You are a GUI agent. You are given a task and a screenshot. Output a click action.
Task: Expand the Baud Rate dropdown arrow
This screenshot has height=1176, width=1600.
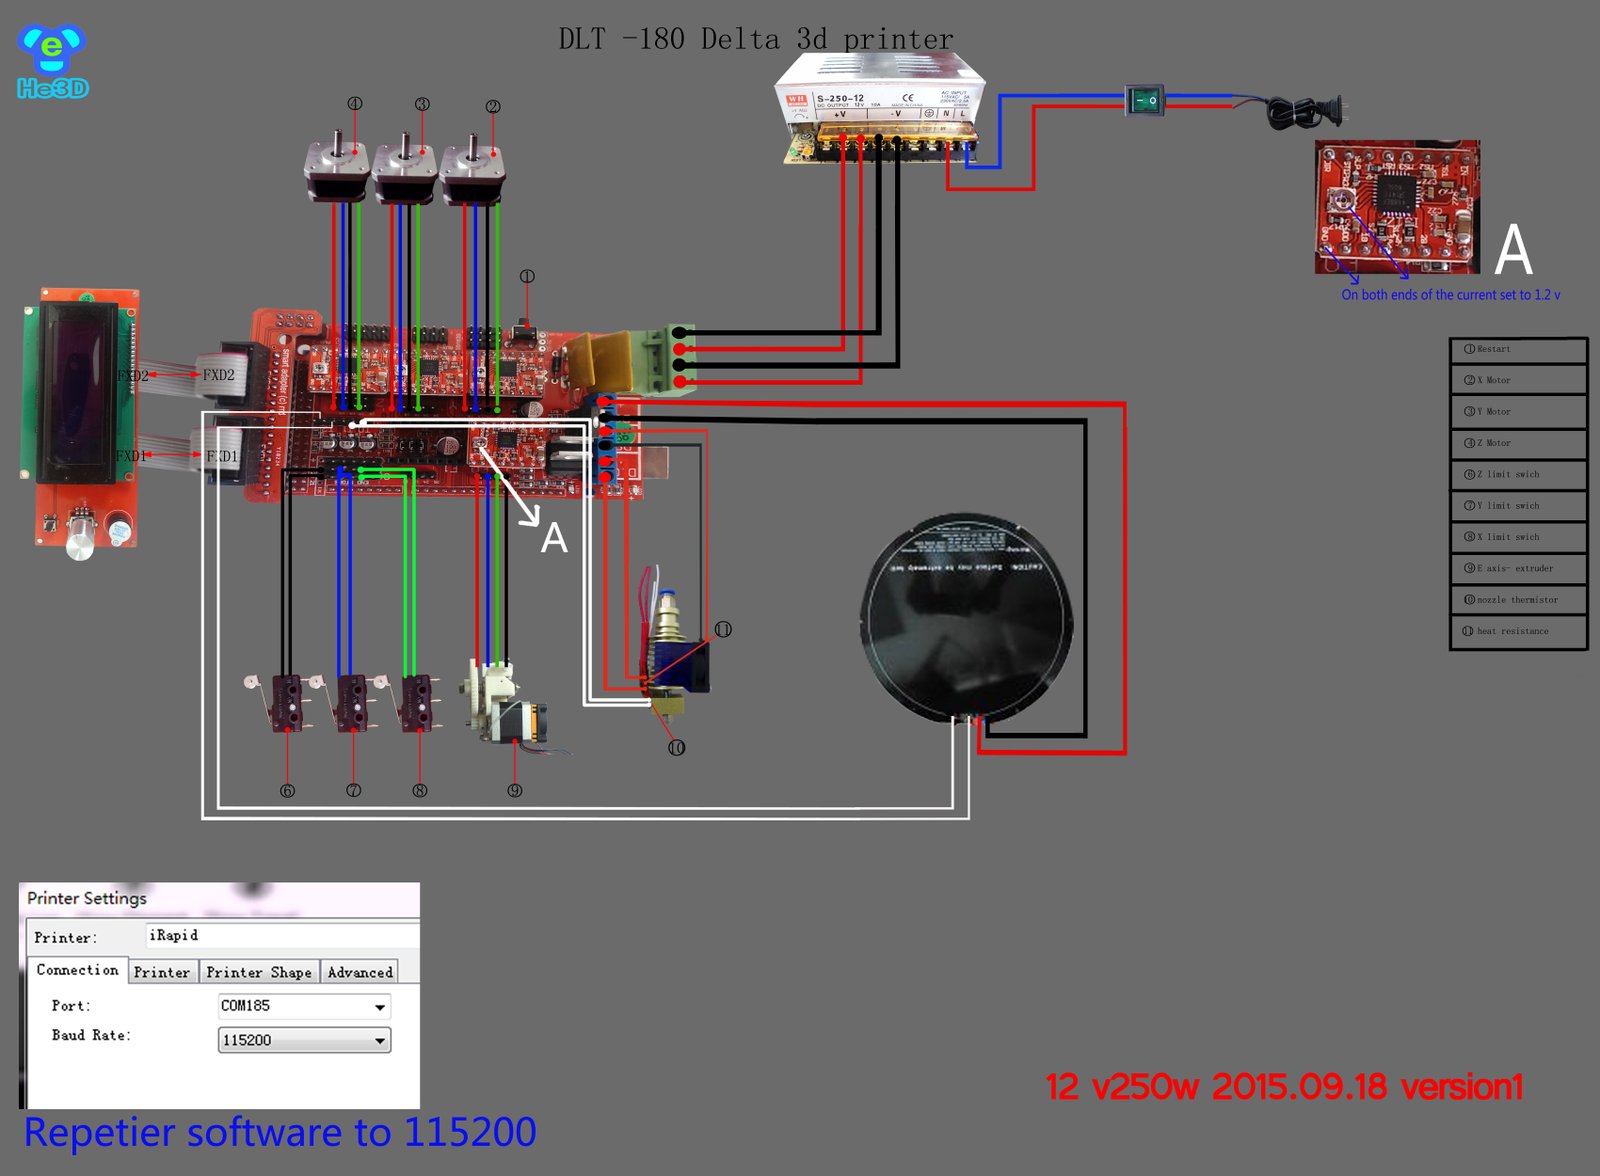[380, 1041]
